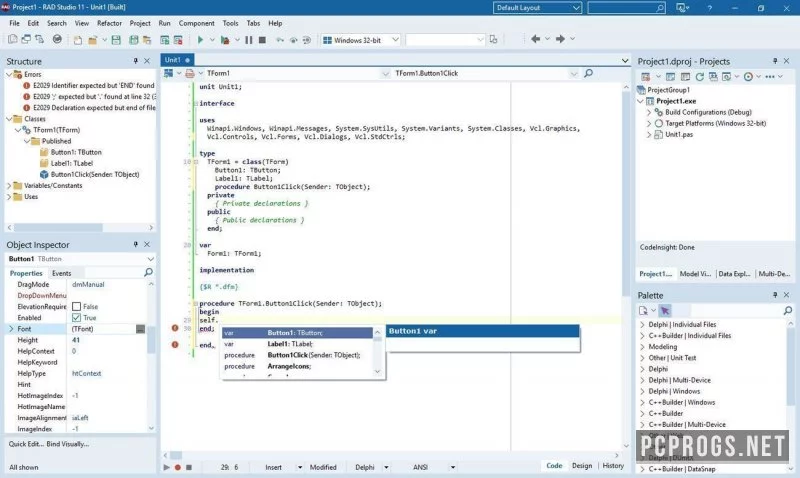Click the circular target icon in Projects toolbar
This screenshot has height=478, width=800.
point(748,77)
